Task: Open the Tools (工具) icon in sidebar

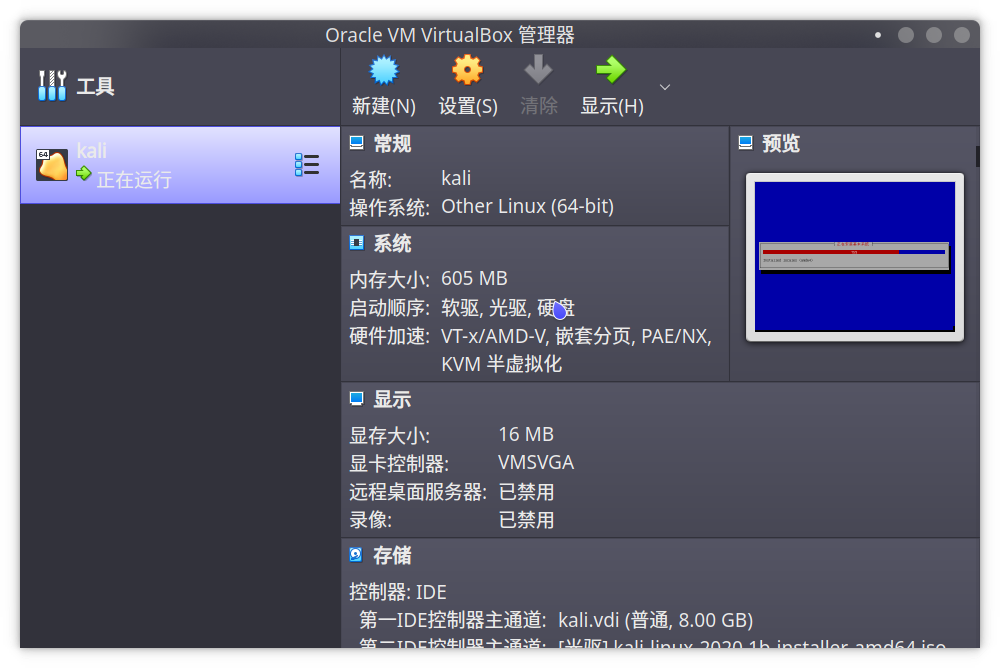Action: (x=52, y=85)
